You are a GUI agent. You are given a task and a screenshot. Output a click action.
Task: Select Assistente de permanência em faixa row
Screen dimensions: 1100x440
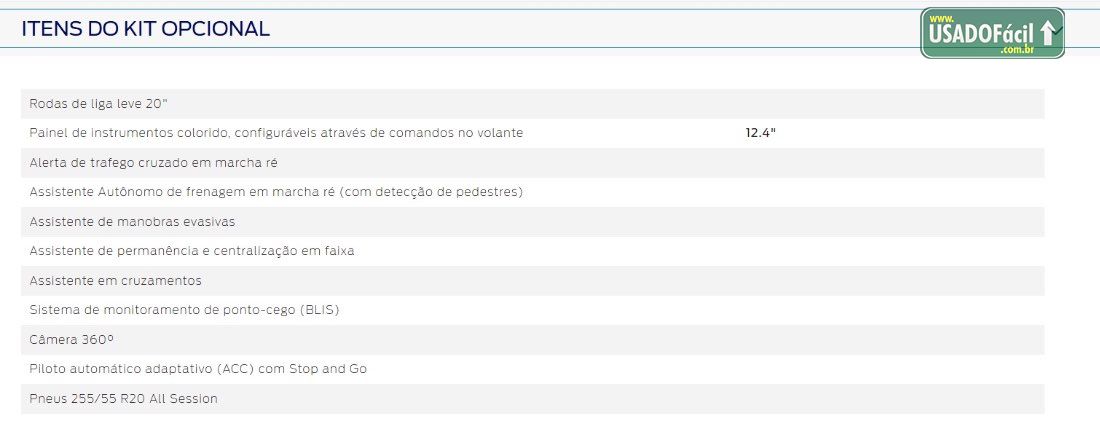coord(532,251)
